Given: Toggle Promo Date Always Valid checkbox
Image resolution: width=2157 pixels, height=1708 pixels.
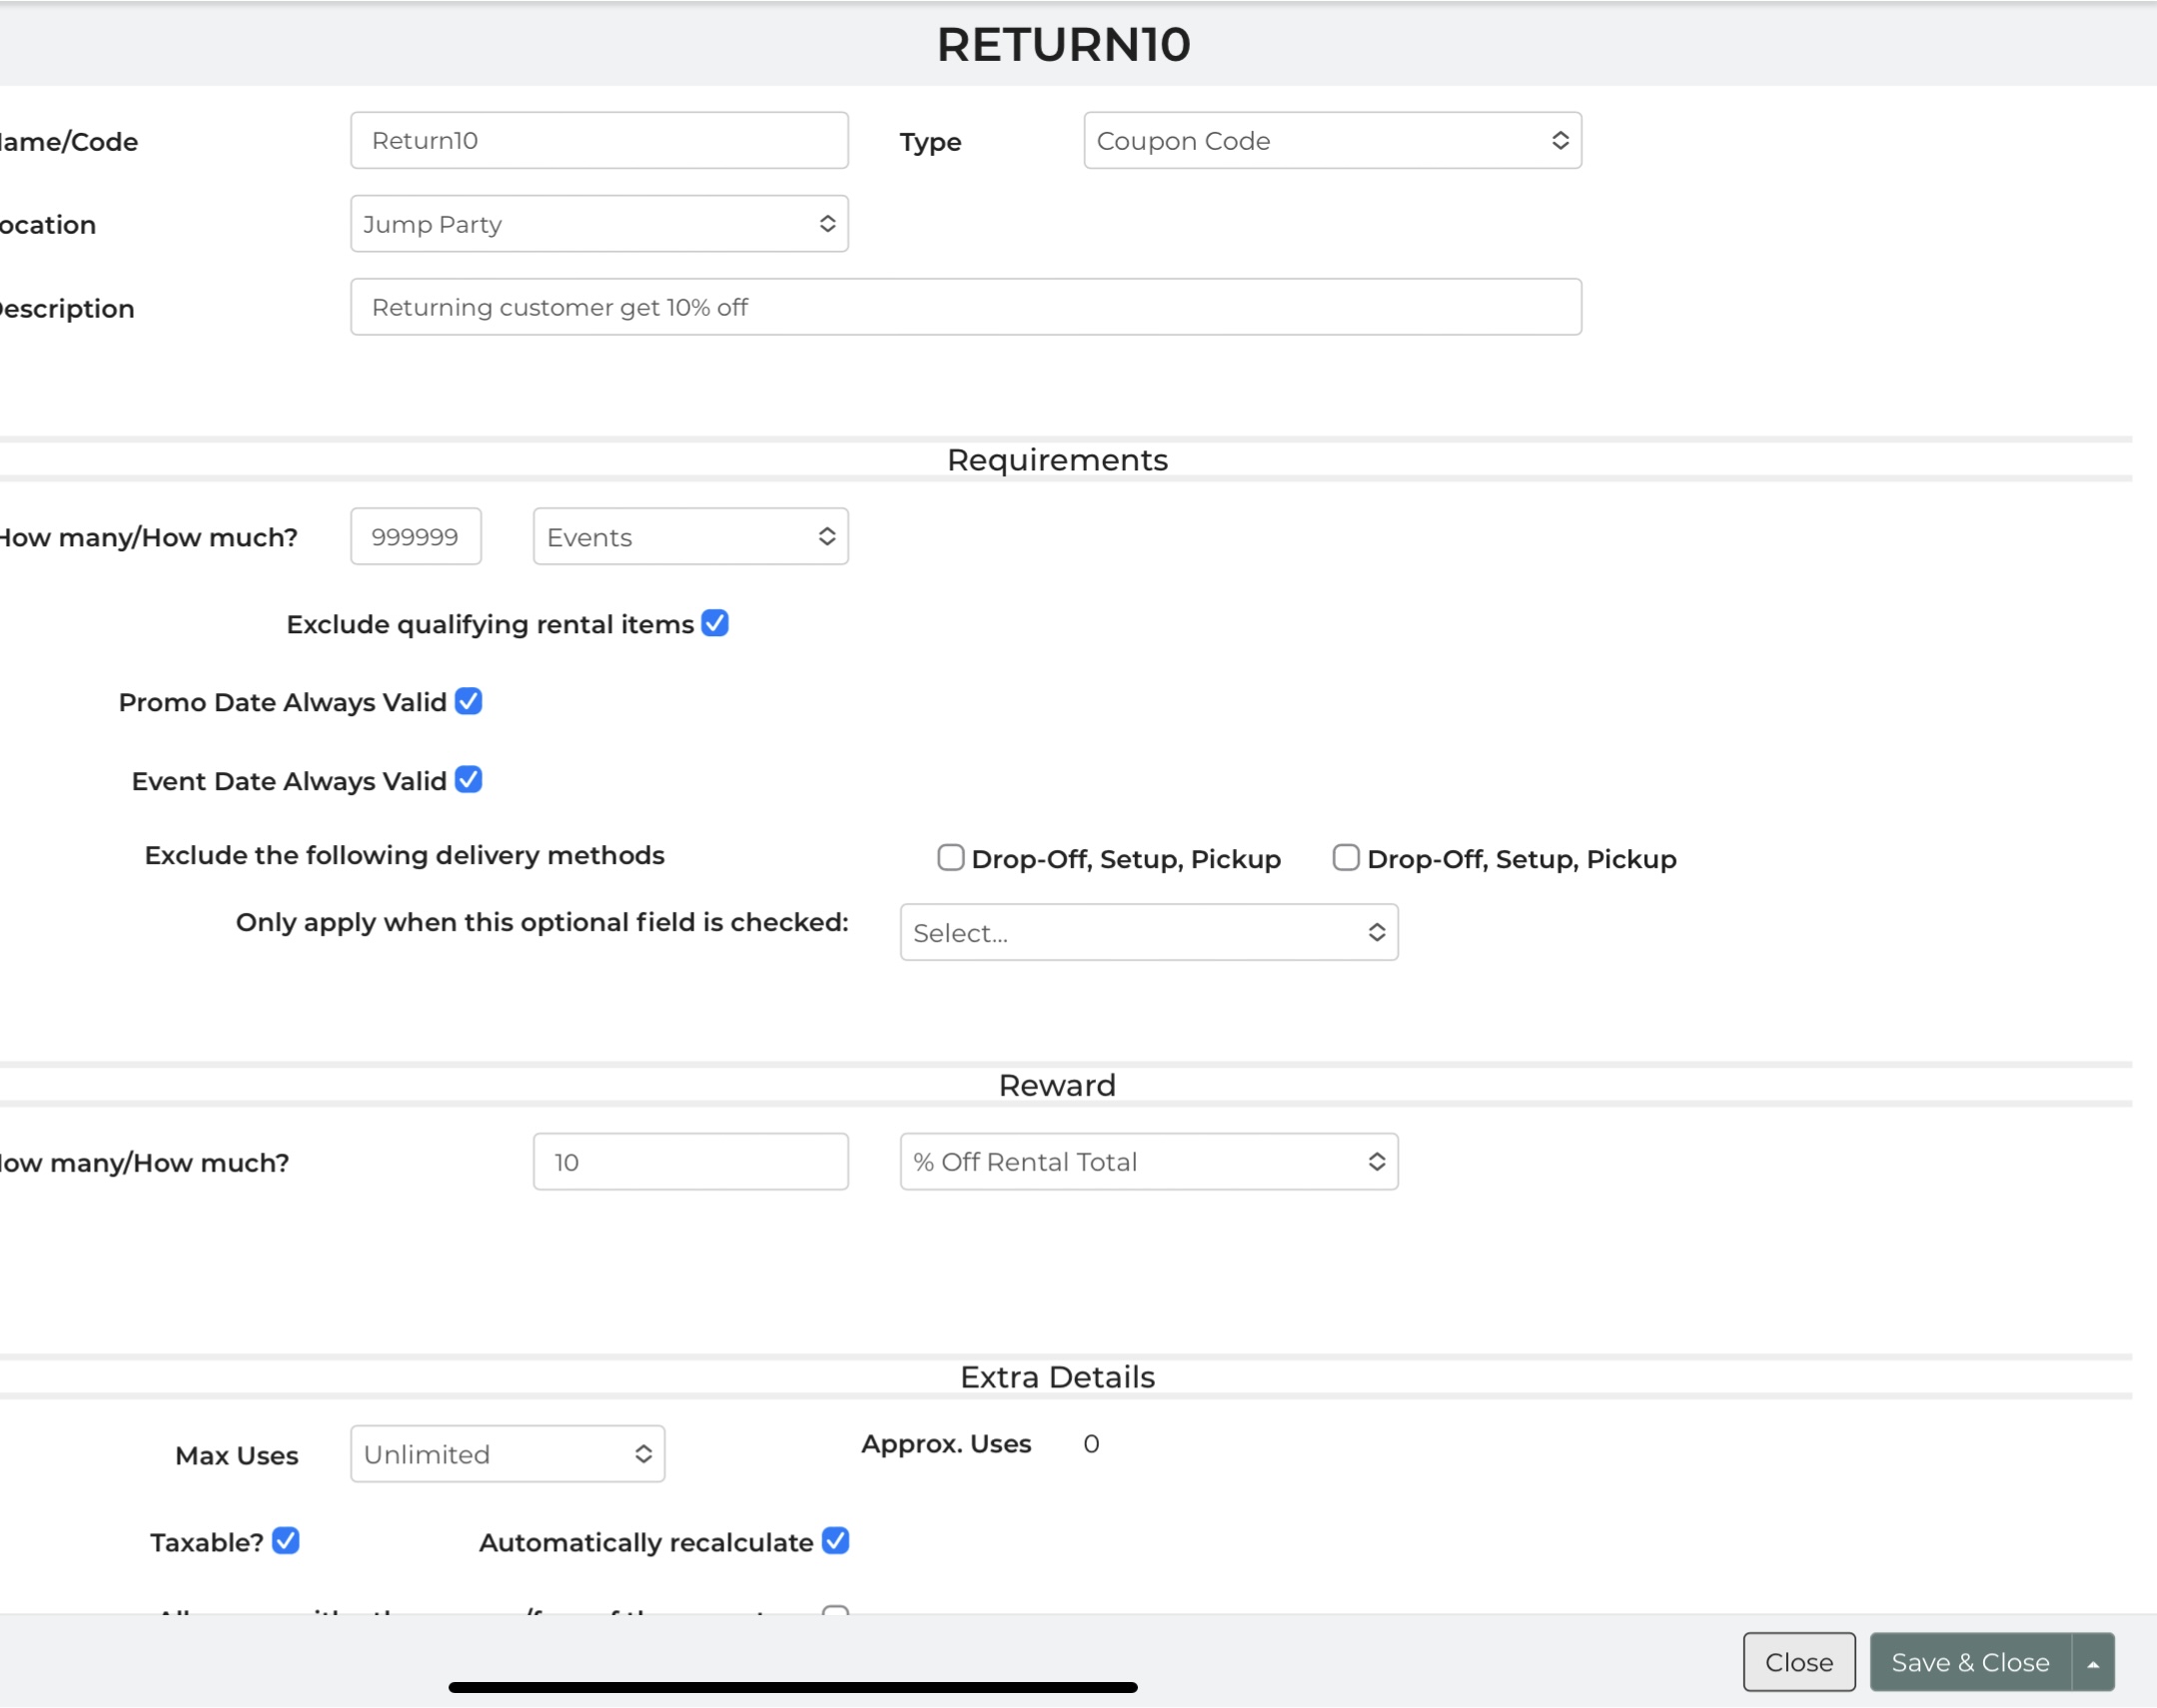Looking at the screenshot, I should coord(468,701).
